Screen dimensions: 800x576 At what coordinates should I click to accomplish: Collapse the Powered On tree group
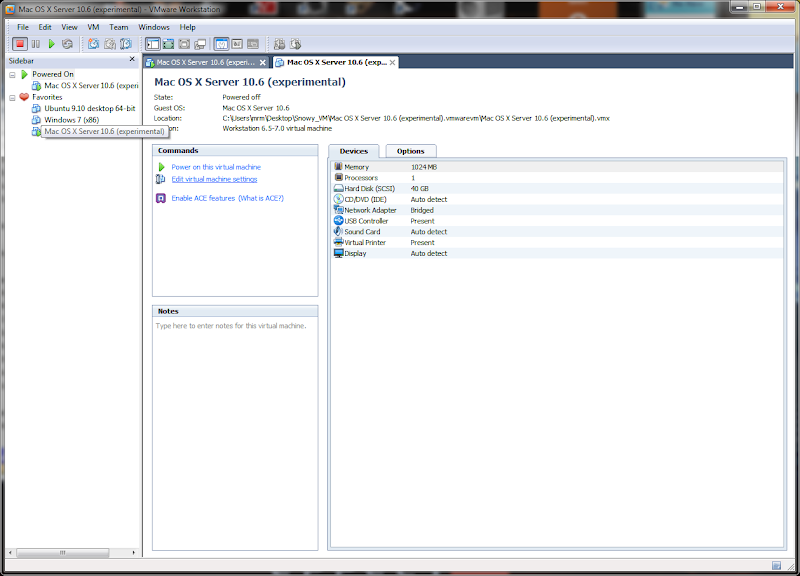12,74
